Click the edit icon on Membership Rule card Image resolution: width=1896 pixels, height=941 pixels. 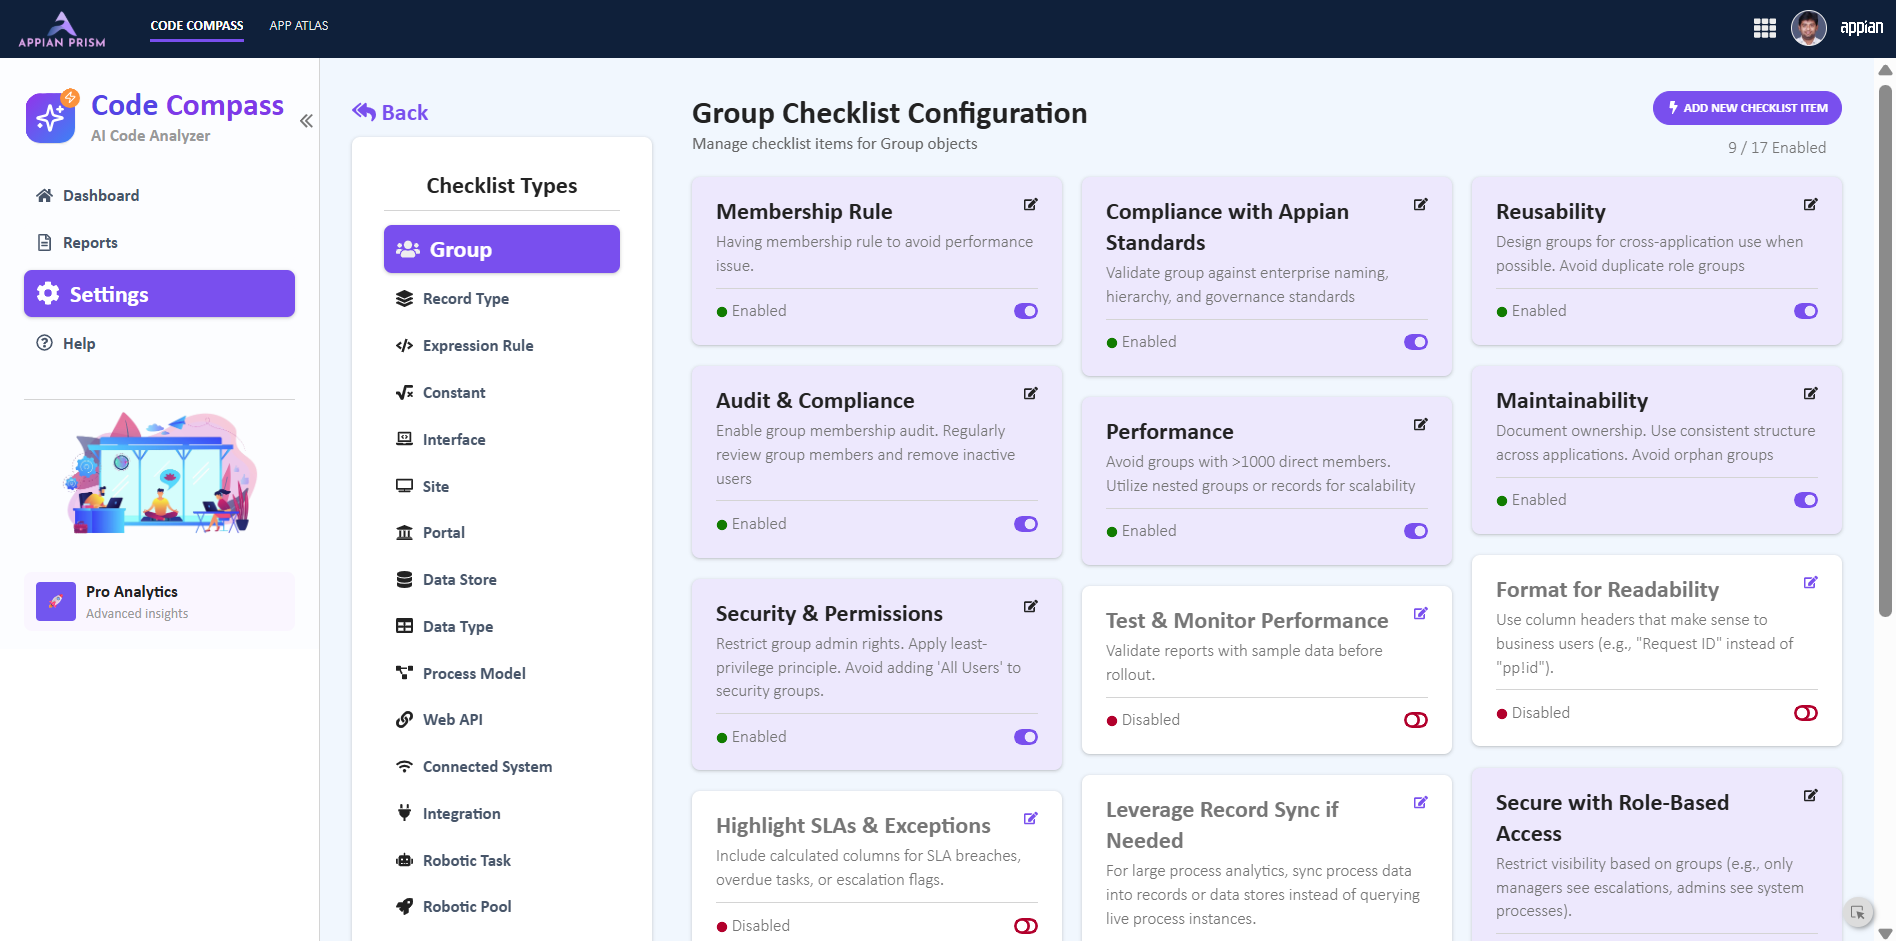coord(1030,205)
